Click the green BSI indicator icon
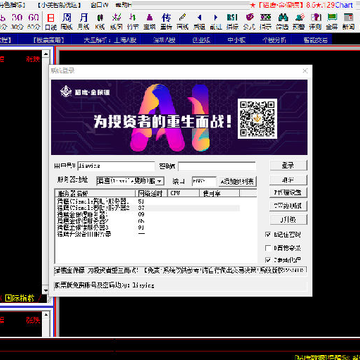Viewport: 360px width, 360px height. pyautogui.click(x=232, y=21)
